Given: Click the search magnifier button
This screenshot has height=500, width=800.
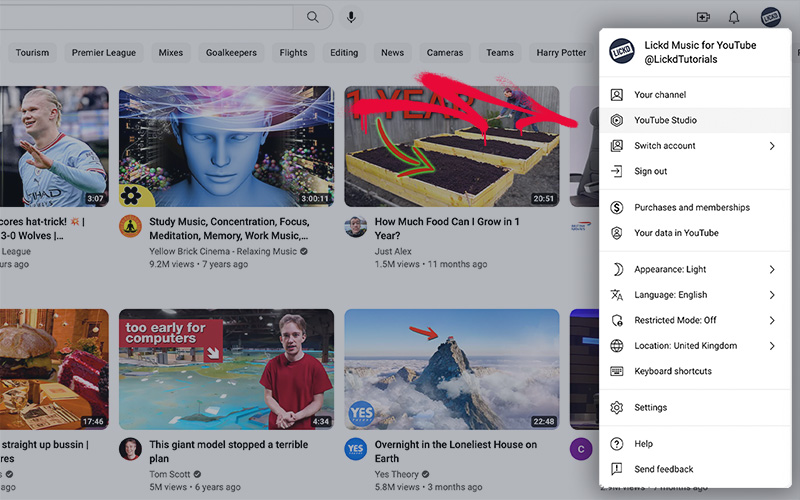Looking at the screenshot, I should pos(313,17).
